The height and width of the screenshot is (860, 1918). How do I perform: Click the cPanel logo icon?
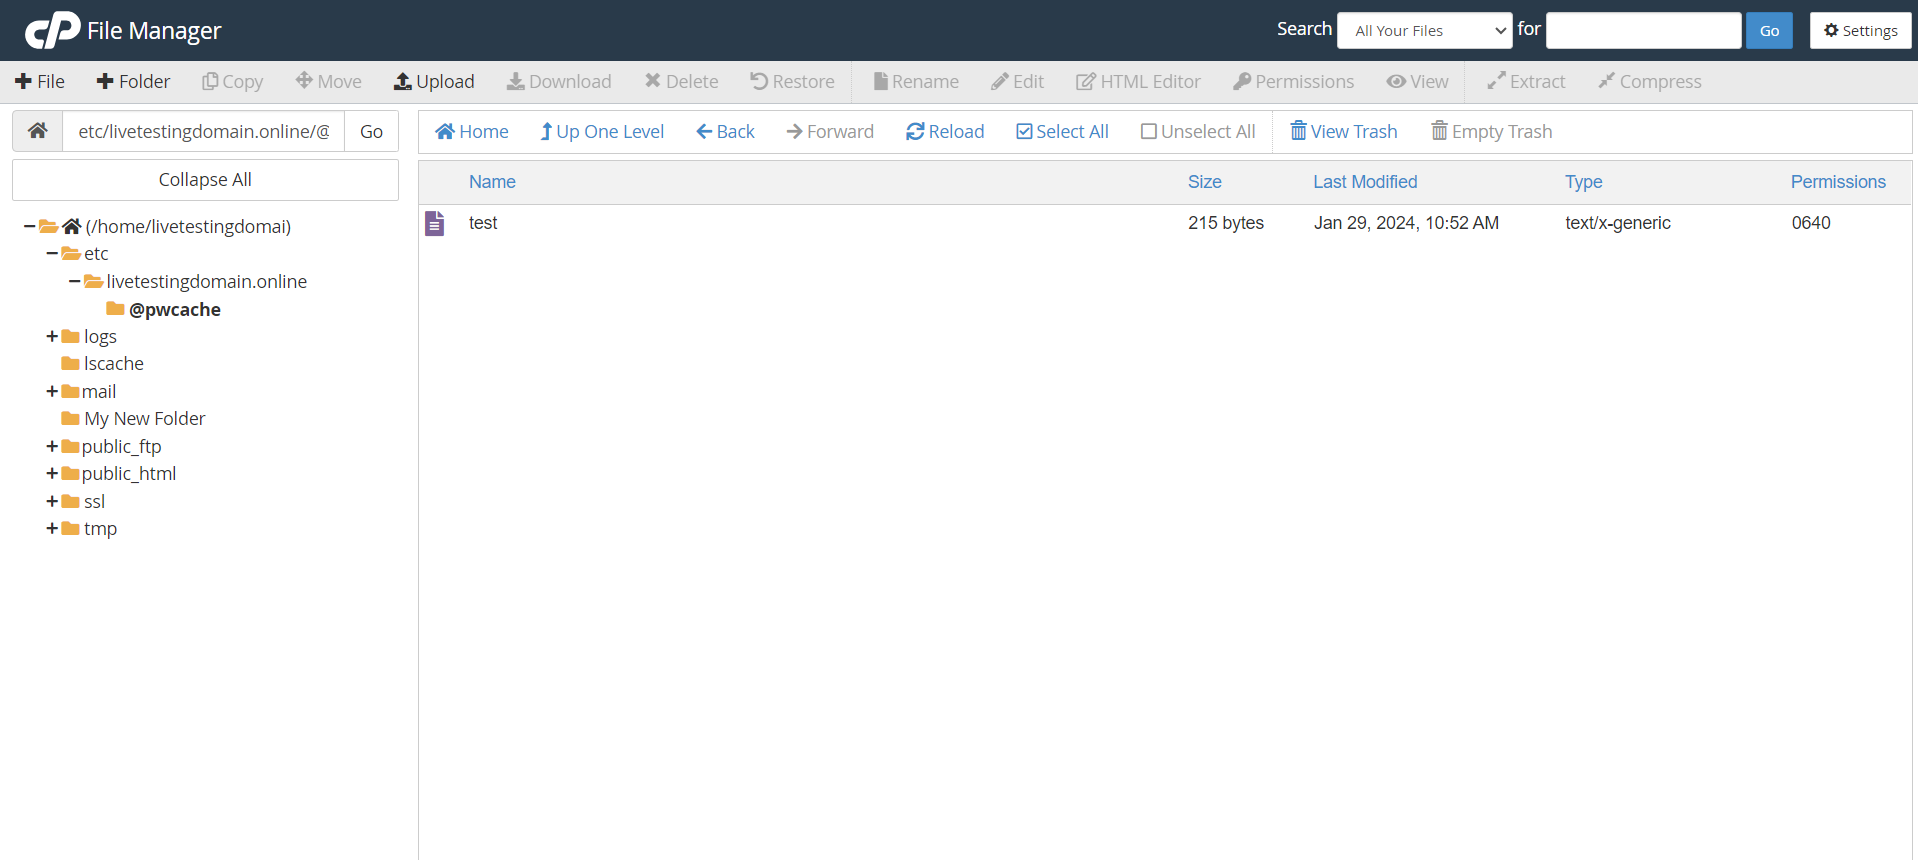coord(52,30)
